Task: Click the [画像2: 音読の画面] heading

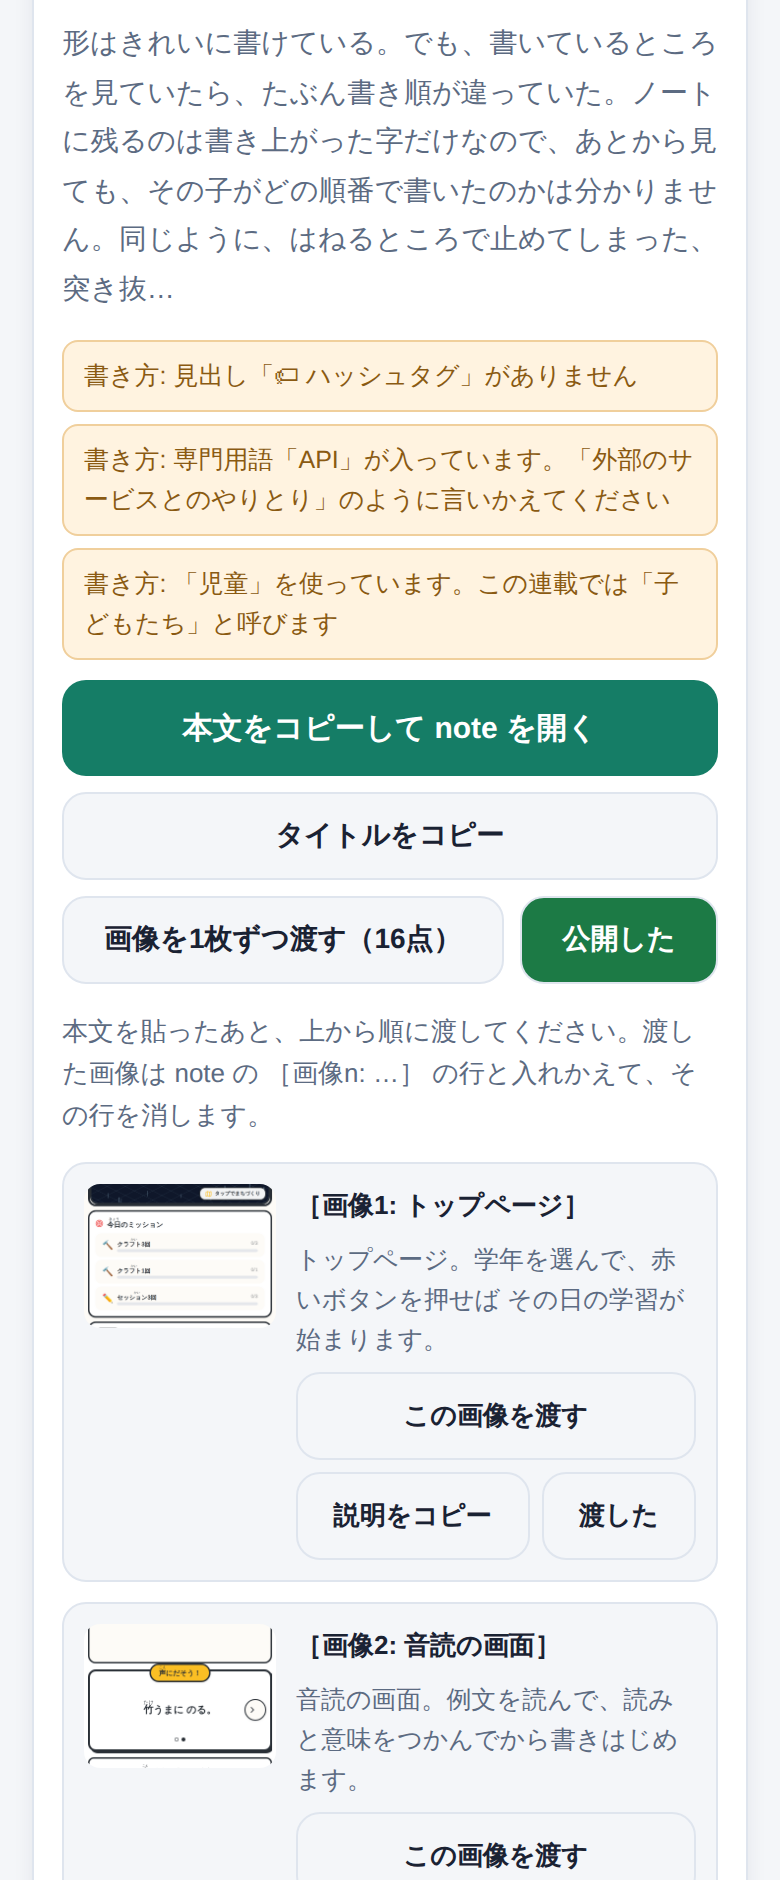Action: point(429,1646)
